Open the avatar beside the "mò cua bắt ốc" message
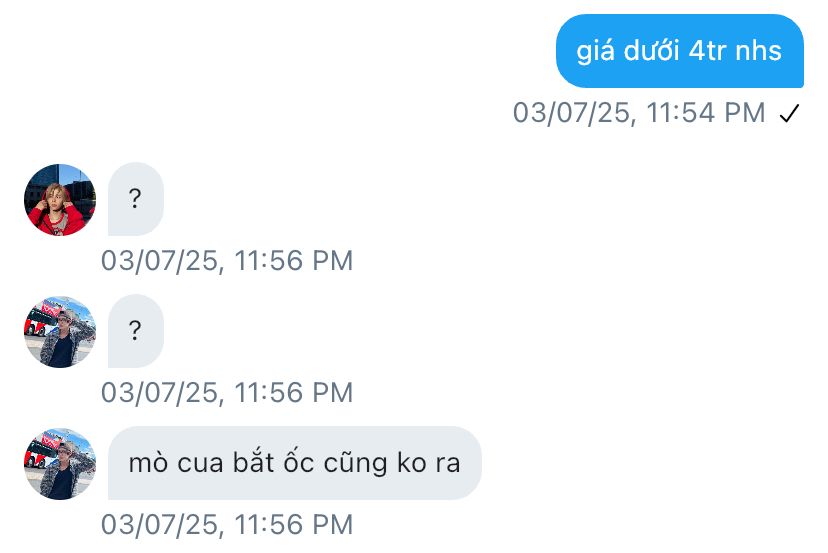This screenshot has width=828, height=553. click(x=60, y=464)
